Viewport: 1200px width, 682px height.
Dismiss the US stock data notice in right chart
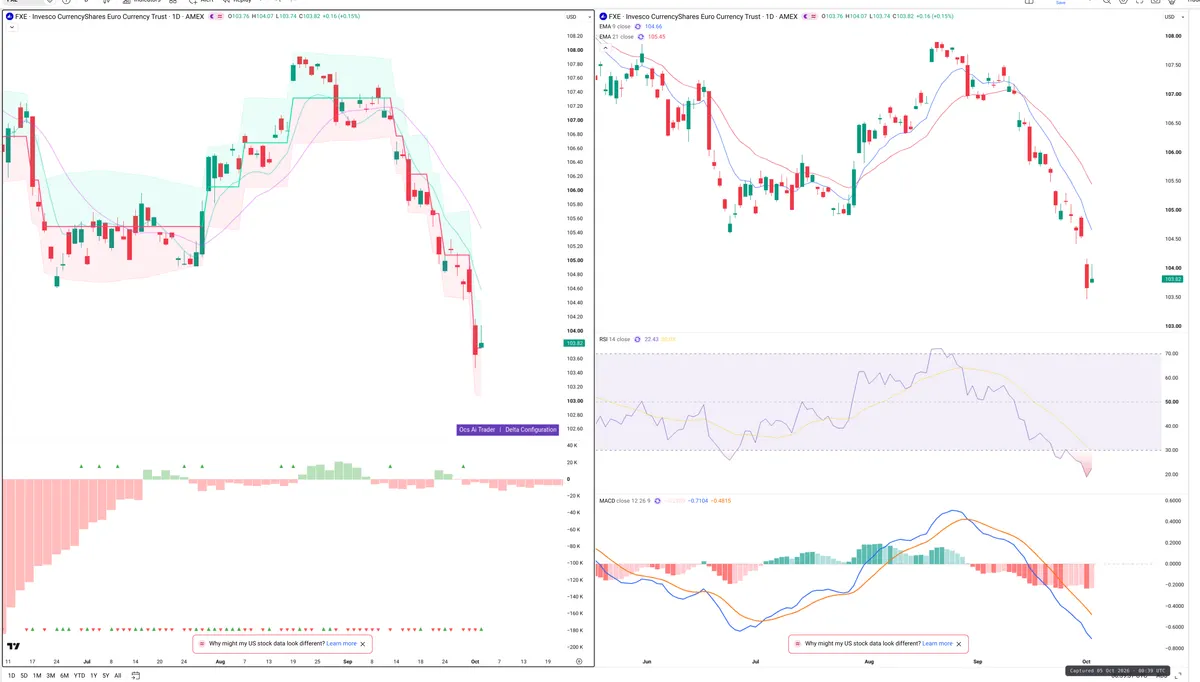[x=959, y=644]
